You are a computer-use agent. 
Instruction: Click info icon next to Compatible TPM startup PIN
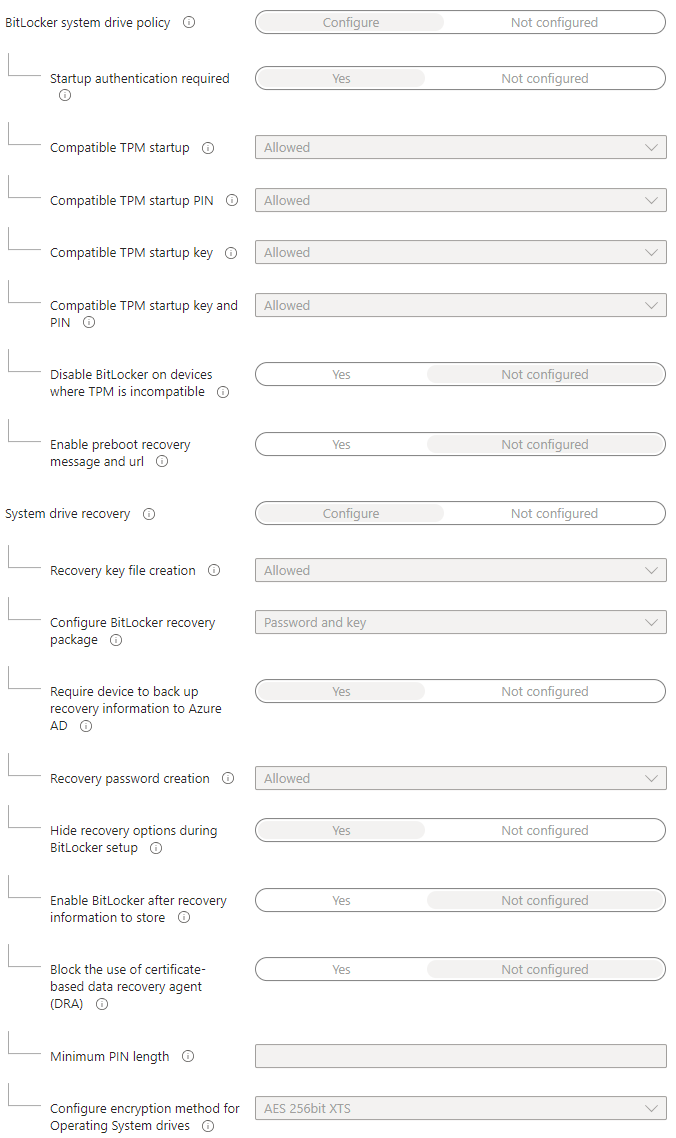pos(232,200)
